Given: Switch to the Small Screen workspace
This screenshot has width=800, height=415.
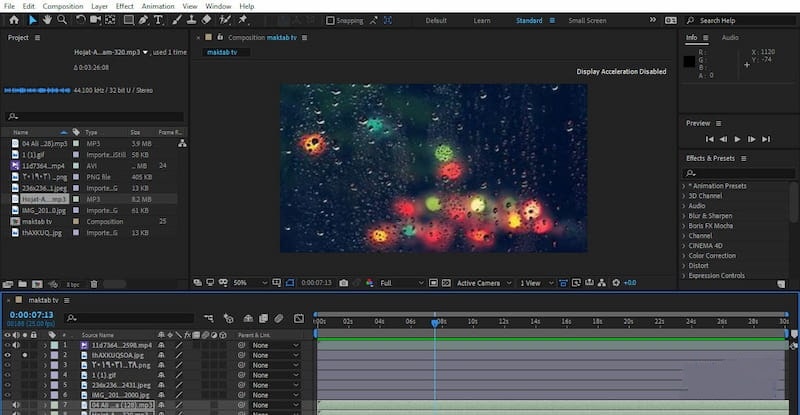Looking at the screenshot, I should click(586, 20).
